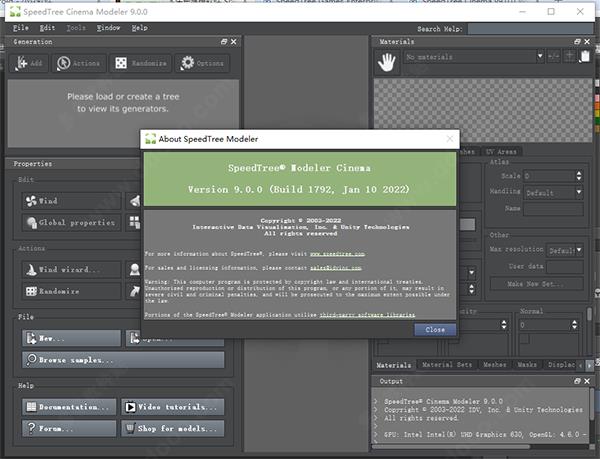600x459 pixels.
Task: Open the Wind properties button
Action: (x=66, y=201)
